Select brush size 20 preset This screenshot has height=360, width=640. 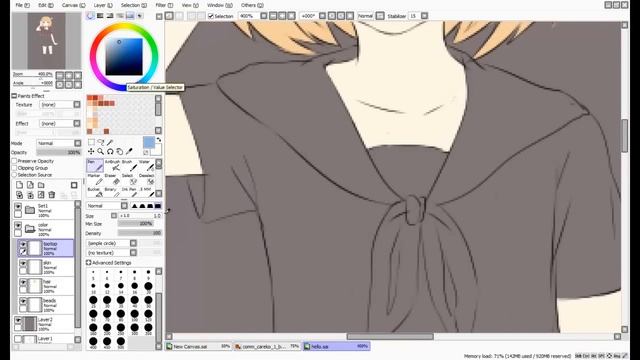click(148, 287)
